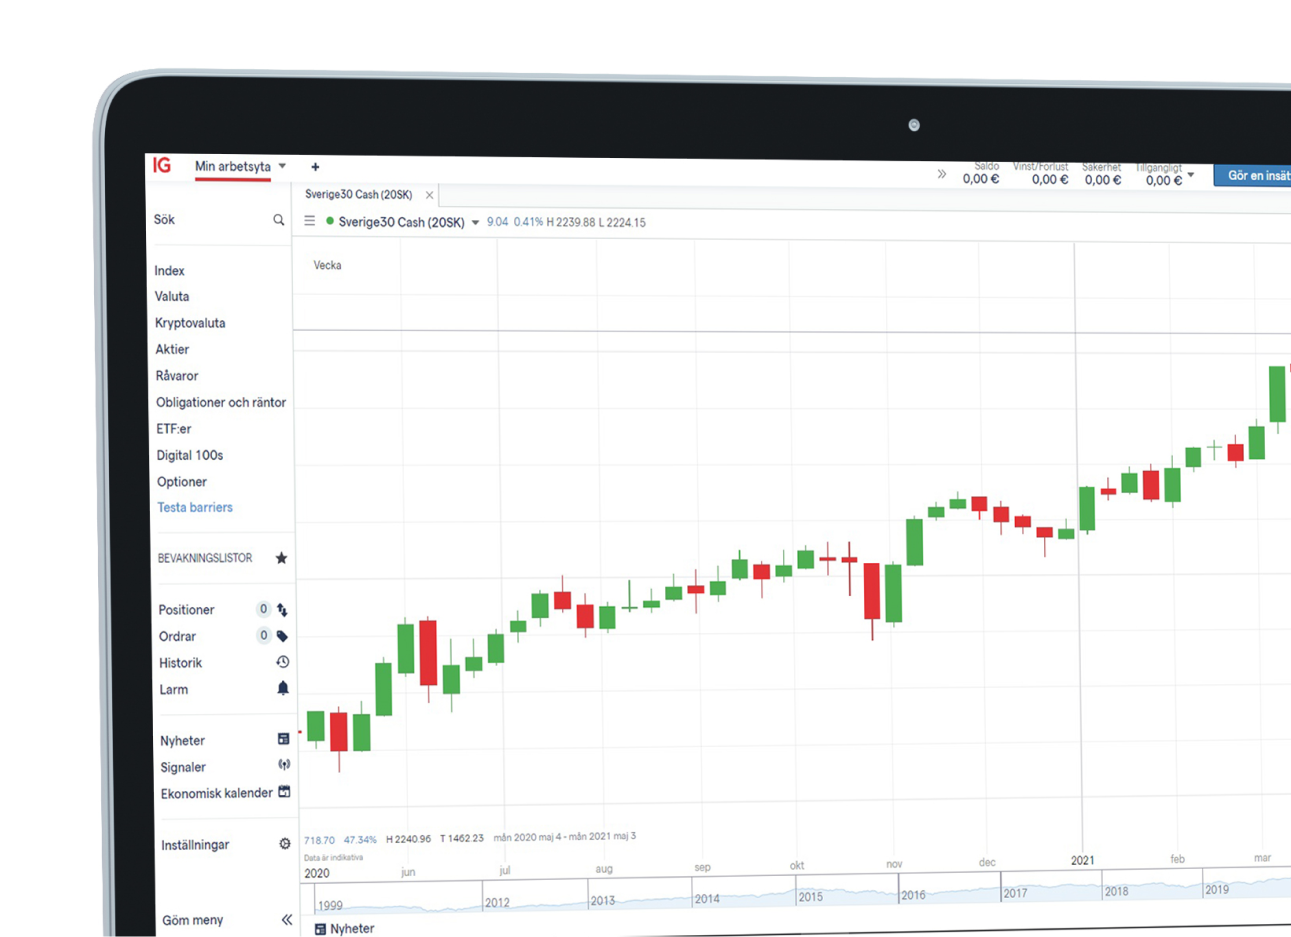Open the Digital 100s category
This screenshot has width=1291, height=937.
pyautogui.click(x=190, y=456)
